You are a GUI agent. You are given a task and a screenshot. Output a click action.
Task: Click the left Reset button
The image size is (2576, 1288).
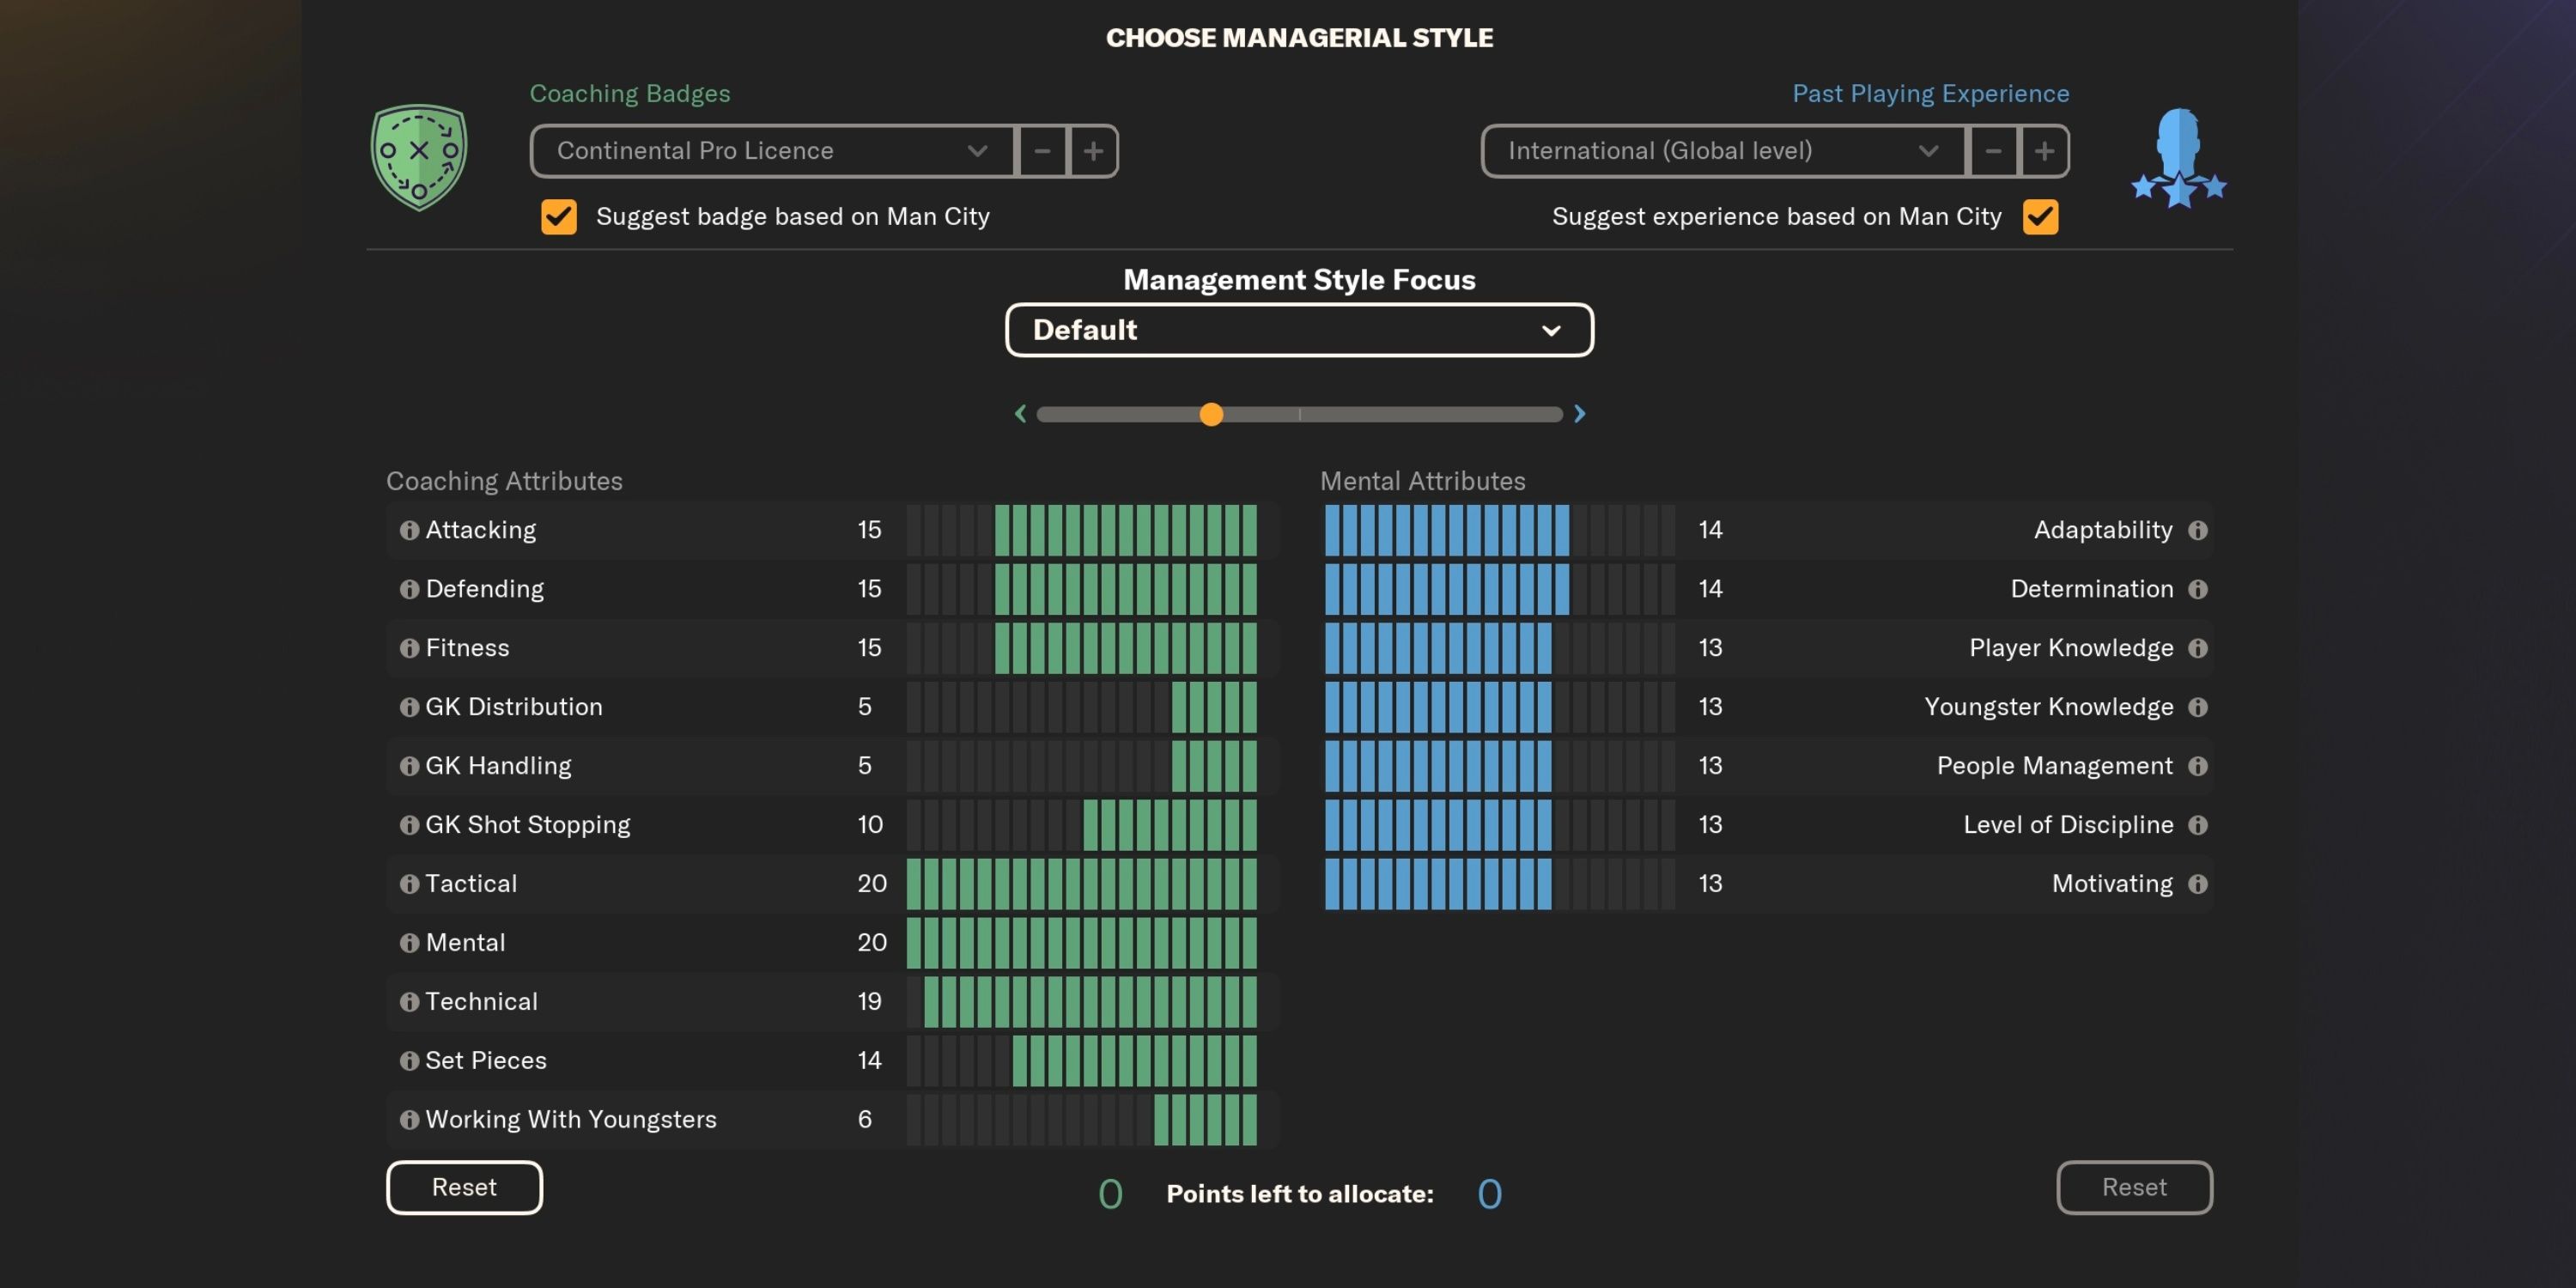[464, 1188]
